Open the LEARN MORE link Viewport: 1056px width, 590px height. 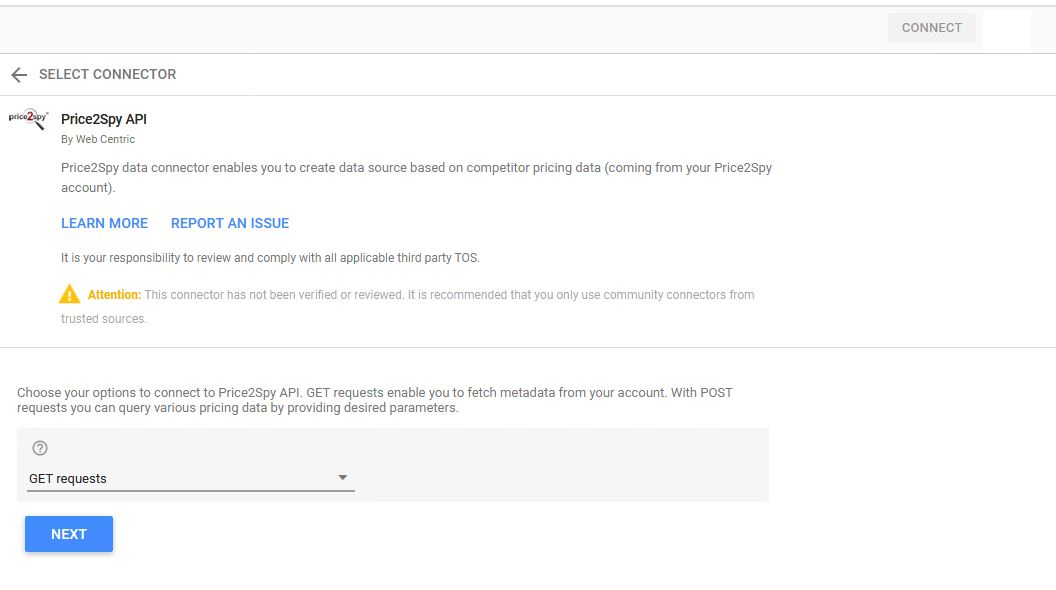[104, 223]
